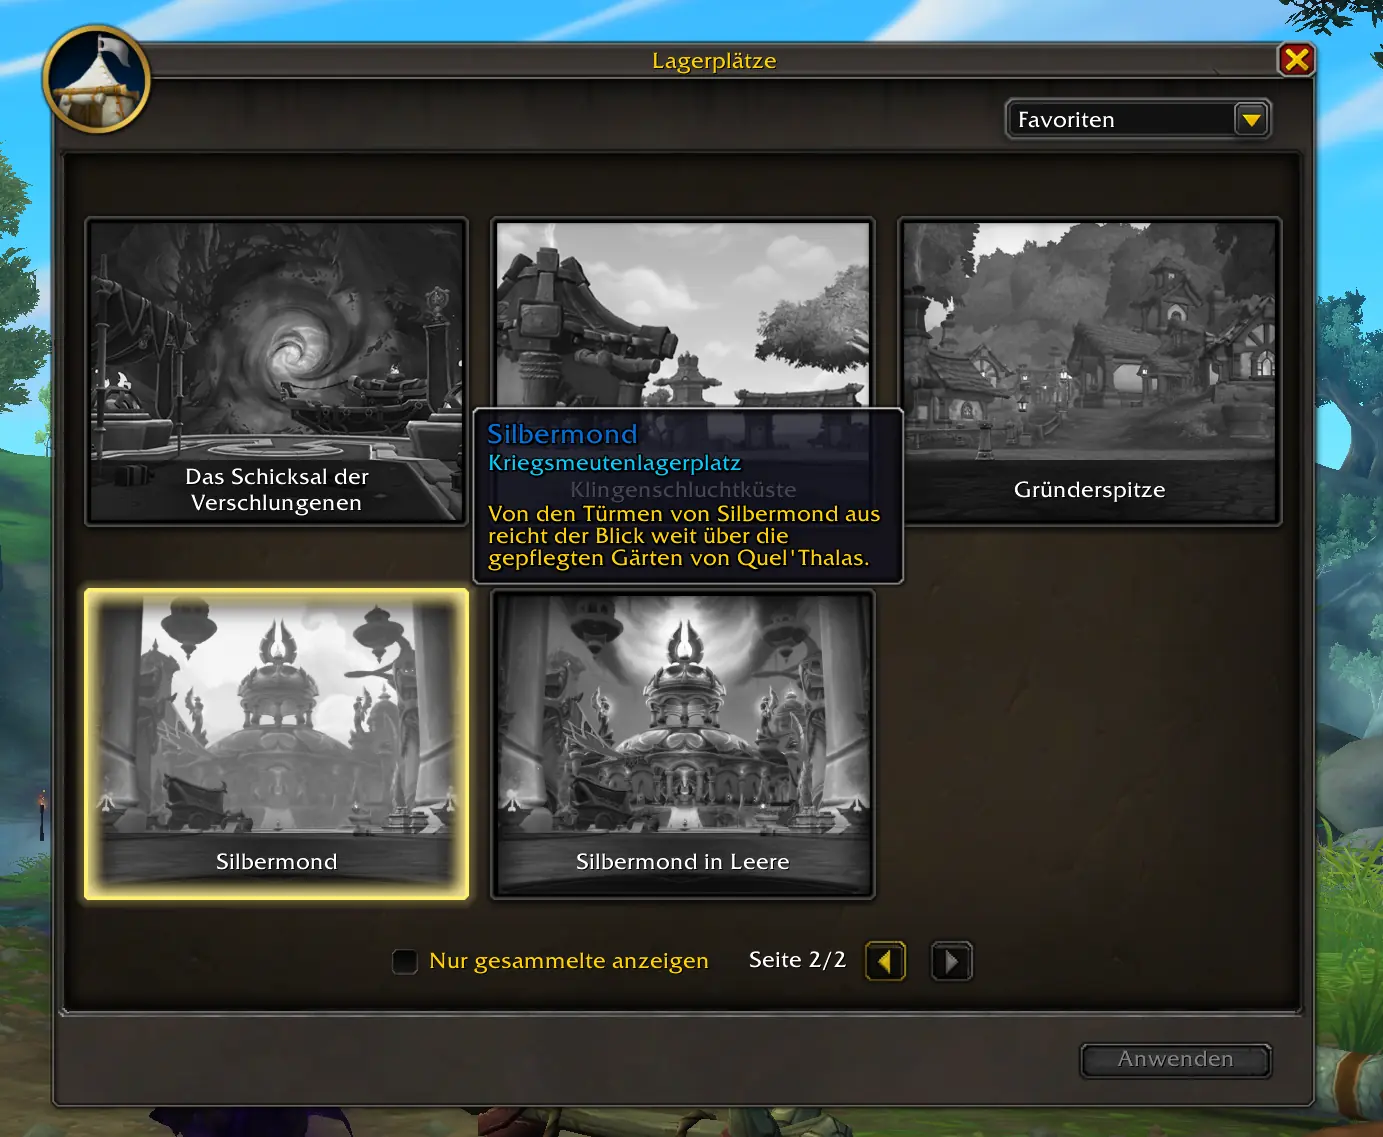
Task: Click the next page arrow button
Action: [952, 962]
